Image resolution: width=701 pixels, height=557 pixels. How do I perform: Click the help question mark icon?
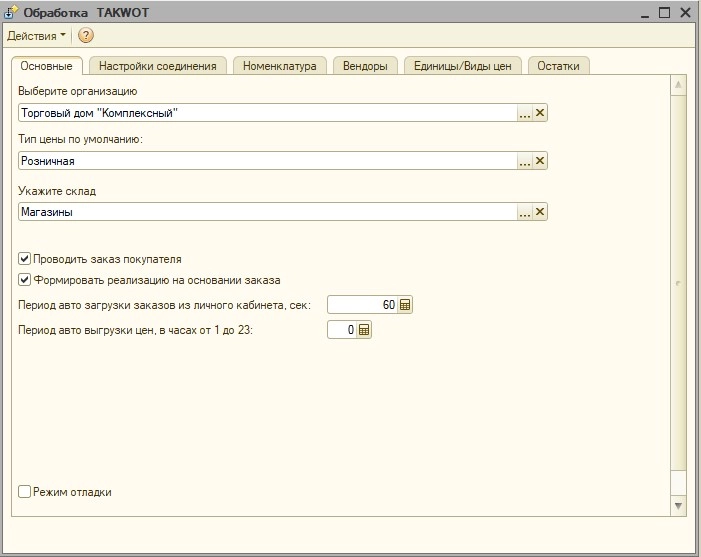pos(86,36)
